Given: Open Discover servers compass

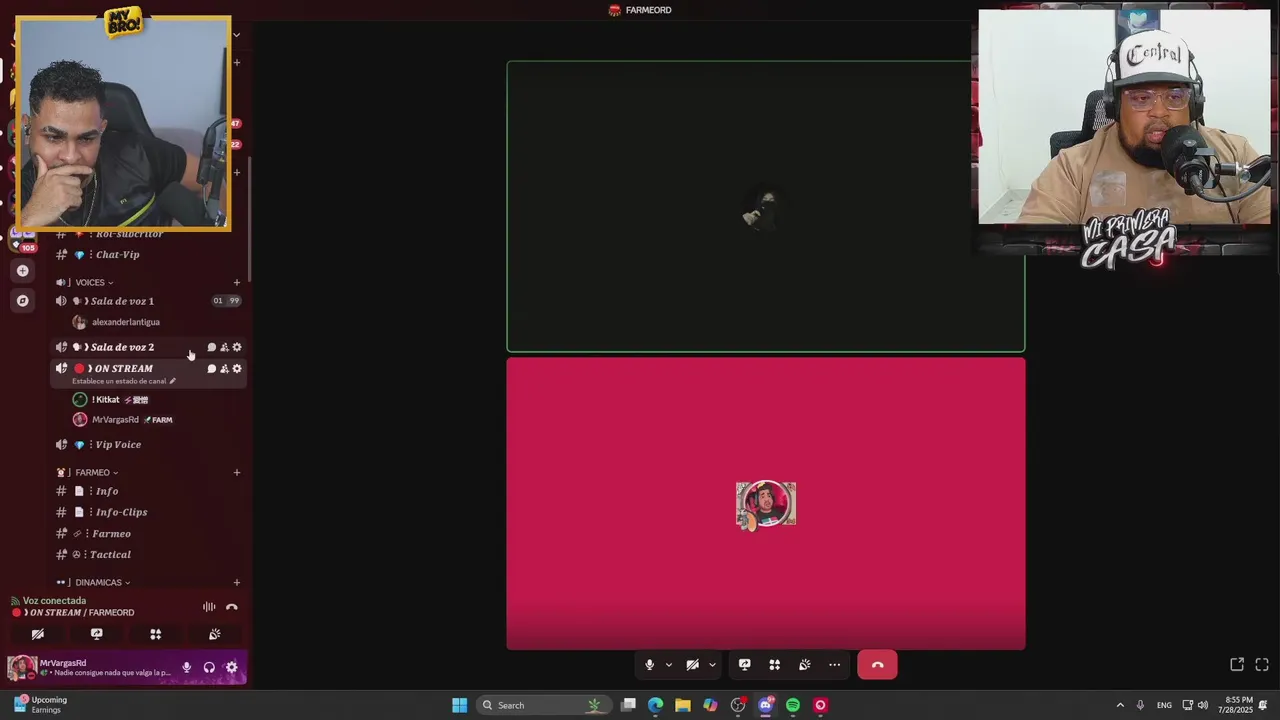Looking at the screenshot, I should 23,300.
